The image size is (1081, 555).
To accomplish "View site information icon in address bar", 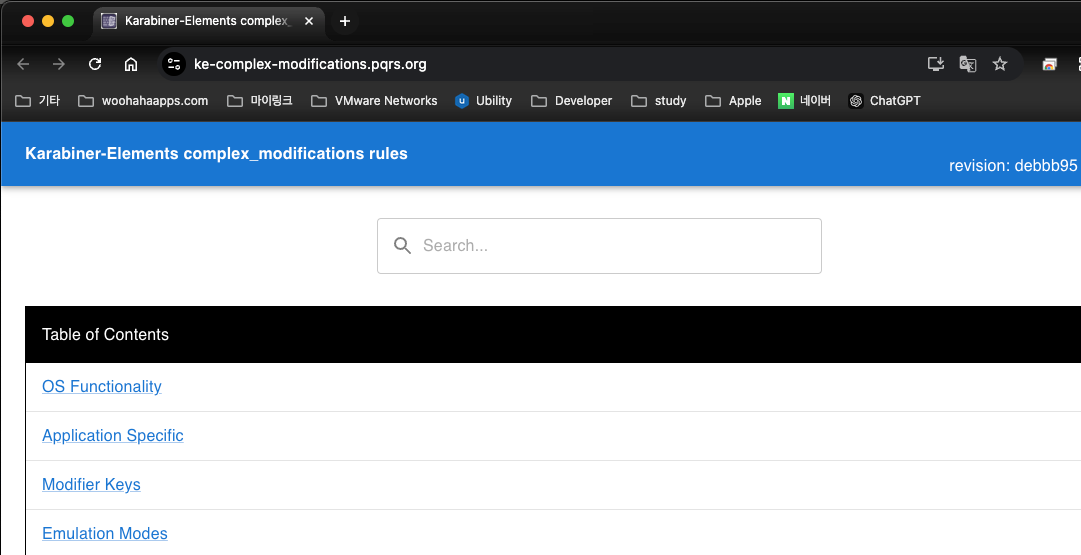I will 174,64.
